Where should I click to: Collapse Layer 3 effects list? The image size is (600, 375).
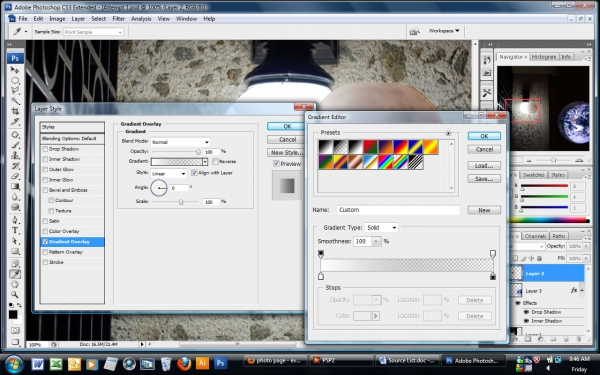point(582,291)
